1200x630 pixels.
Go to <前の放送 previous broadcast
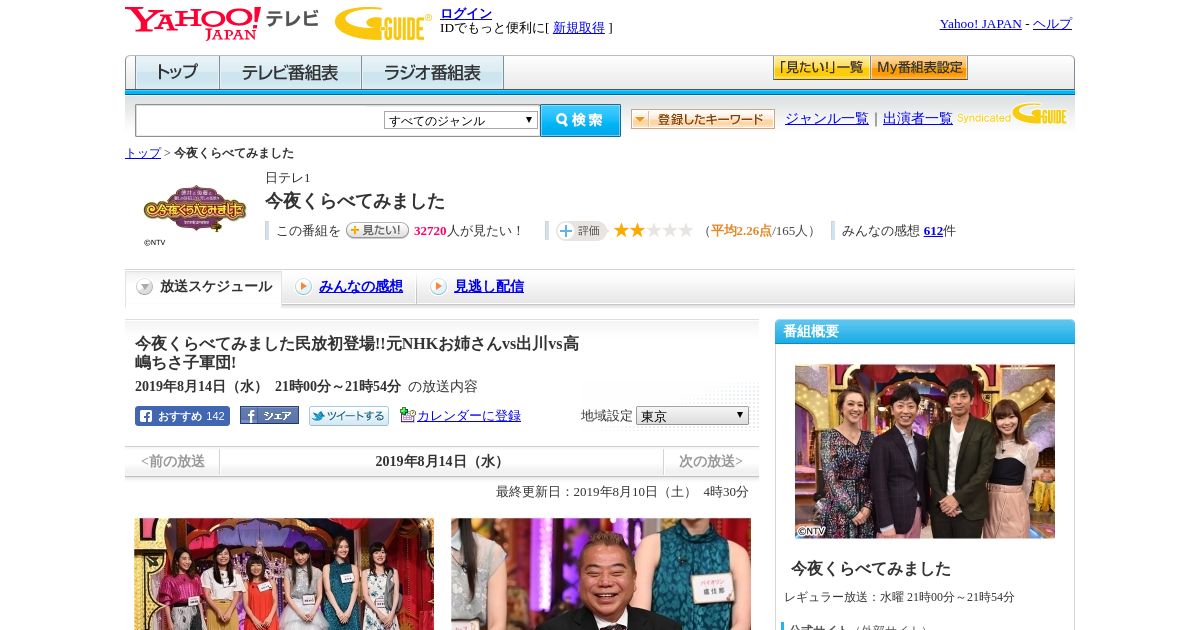pyautogui.click(x=173, y=462)
